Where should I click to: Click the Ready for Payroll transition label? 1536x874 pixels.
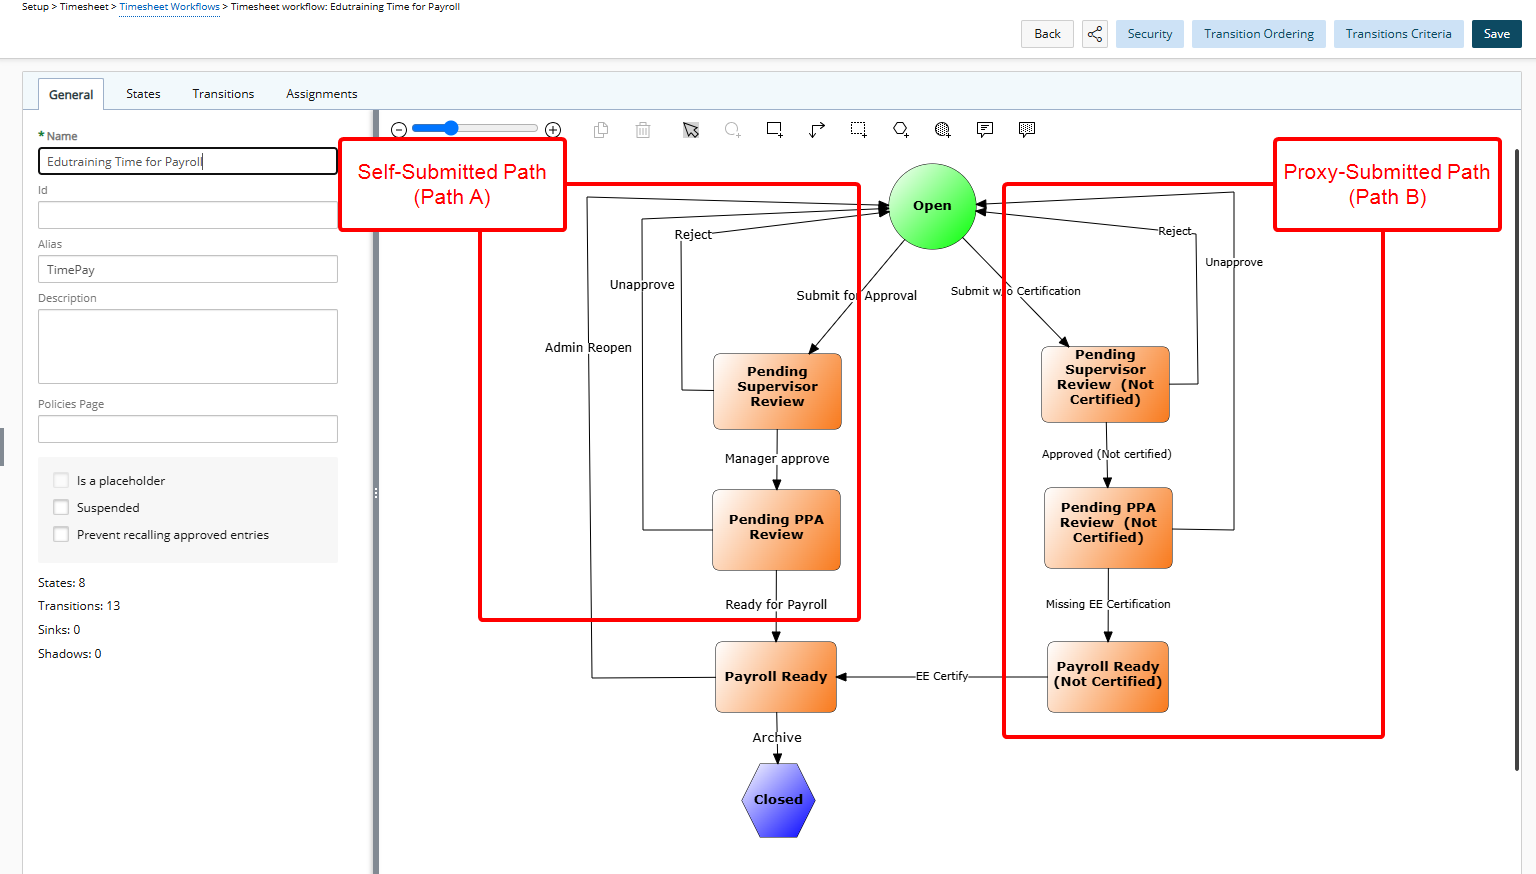[776, 604]
